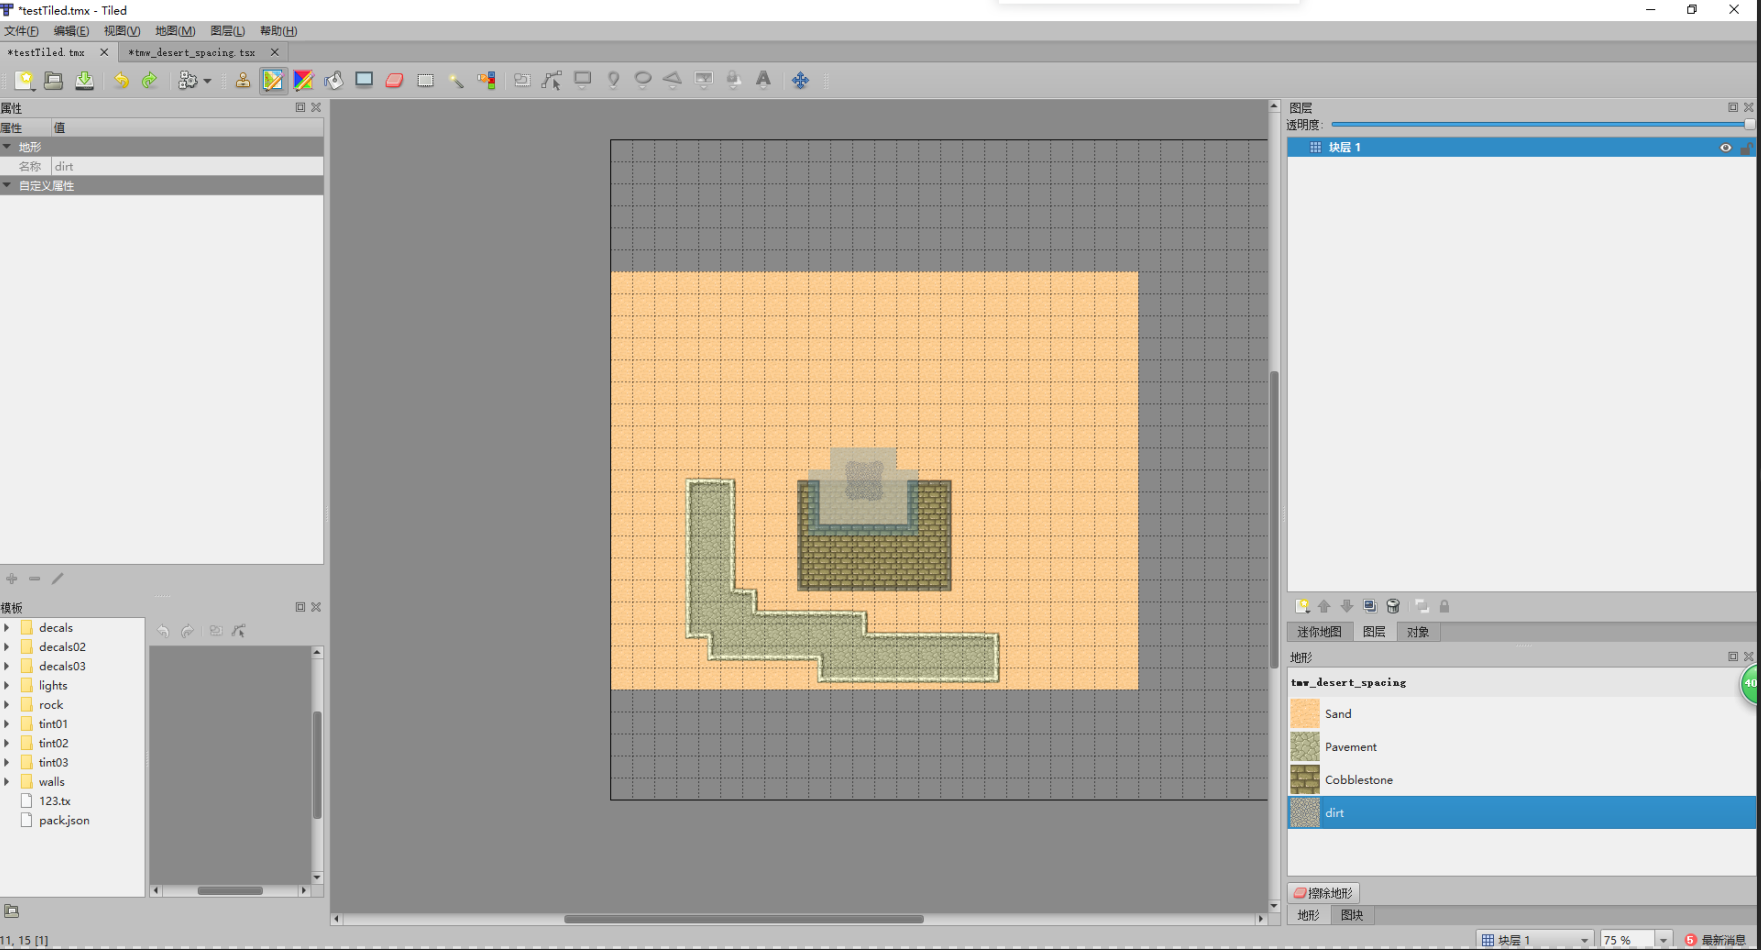Activate the Magic Wand selection tool

click(456, 80)
